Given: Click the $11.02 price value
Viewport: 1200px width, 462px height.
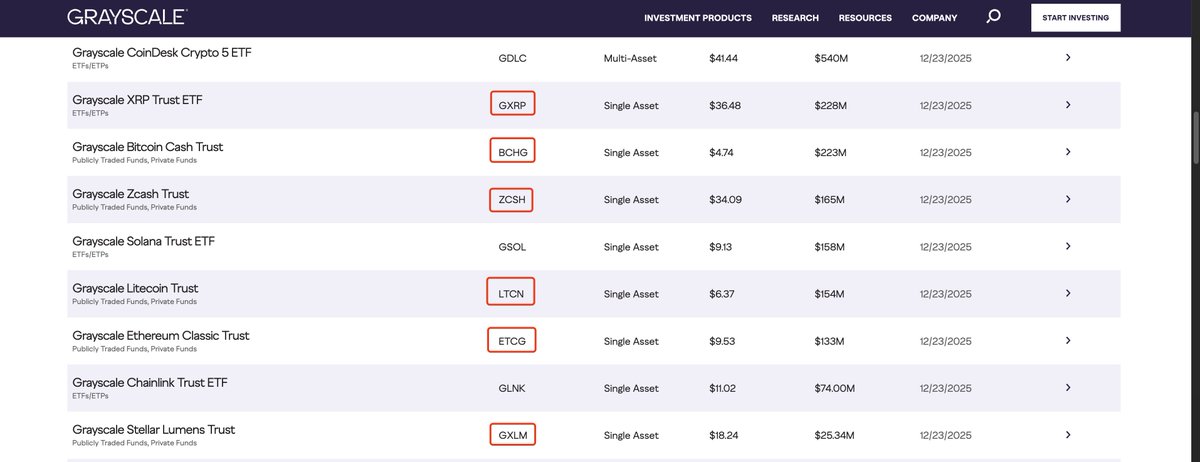Looking at the screenshot, I should (x=722, y=388).
